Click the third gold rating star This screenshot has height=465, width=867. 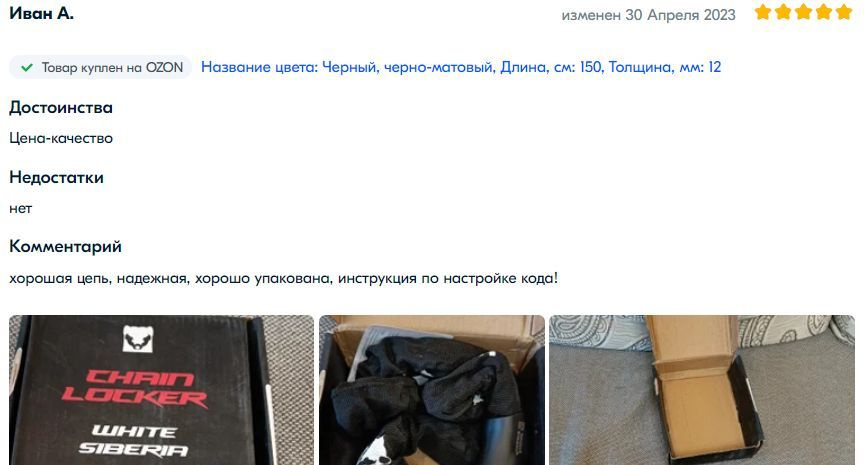pos(803,12)
